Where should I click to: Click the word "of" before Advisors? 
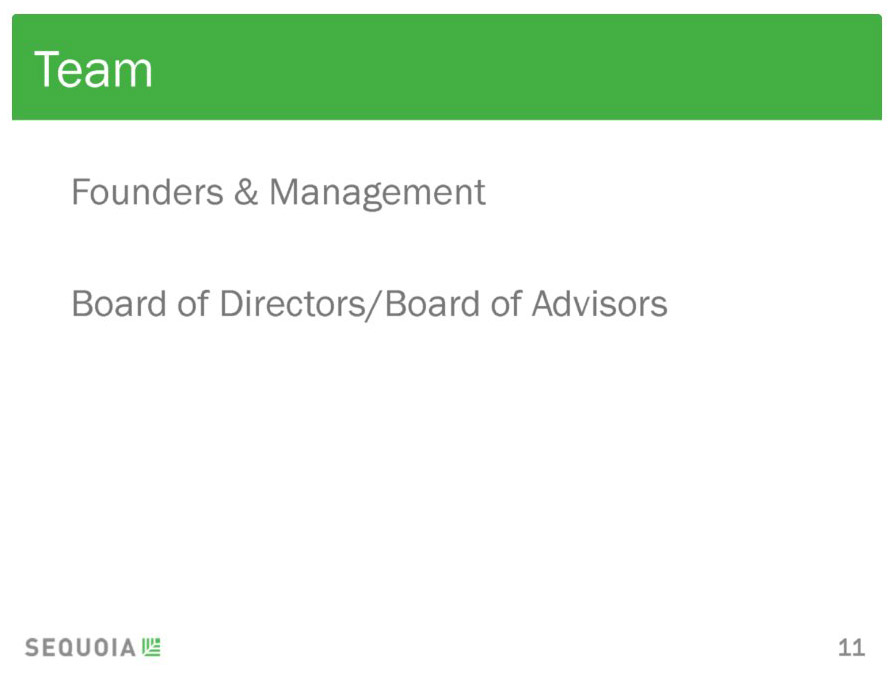point(506,304)
